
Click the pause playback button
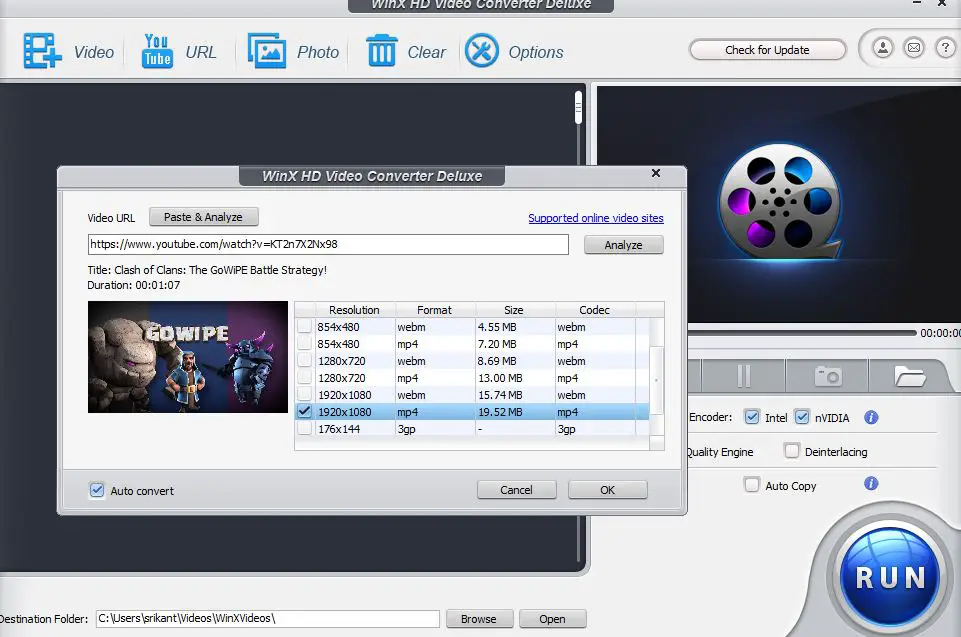pyautogui.click(x=743, y=376)
